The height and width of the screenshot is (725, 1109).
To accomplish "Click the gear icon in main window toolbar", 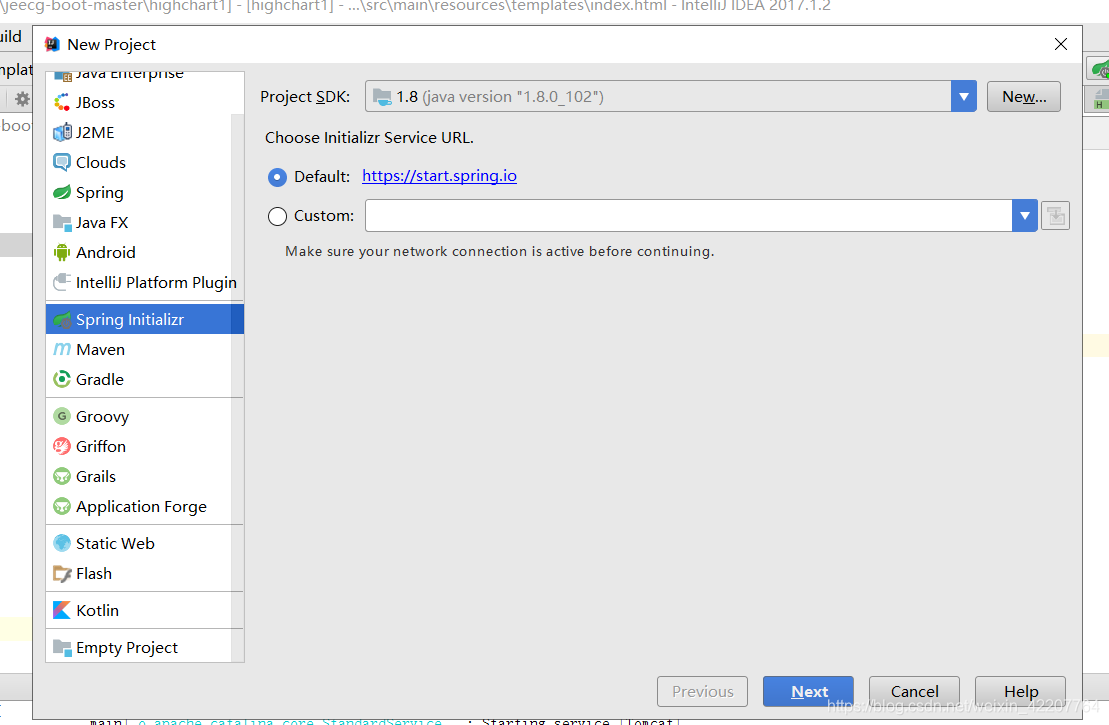I will pos(23,99).
